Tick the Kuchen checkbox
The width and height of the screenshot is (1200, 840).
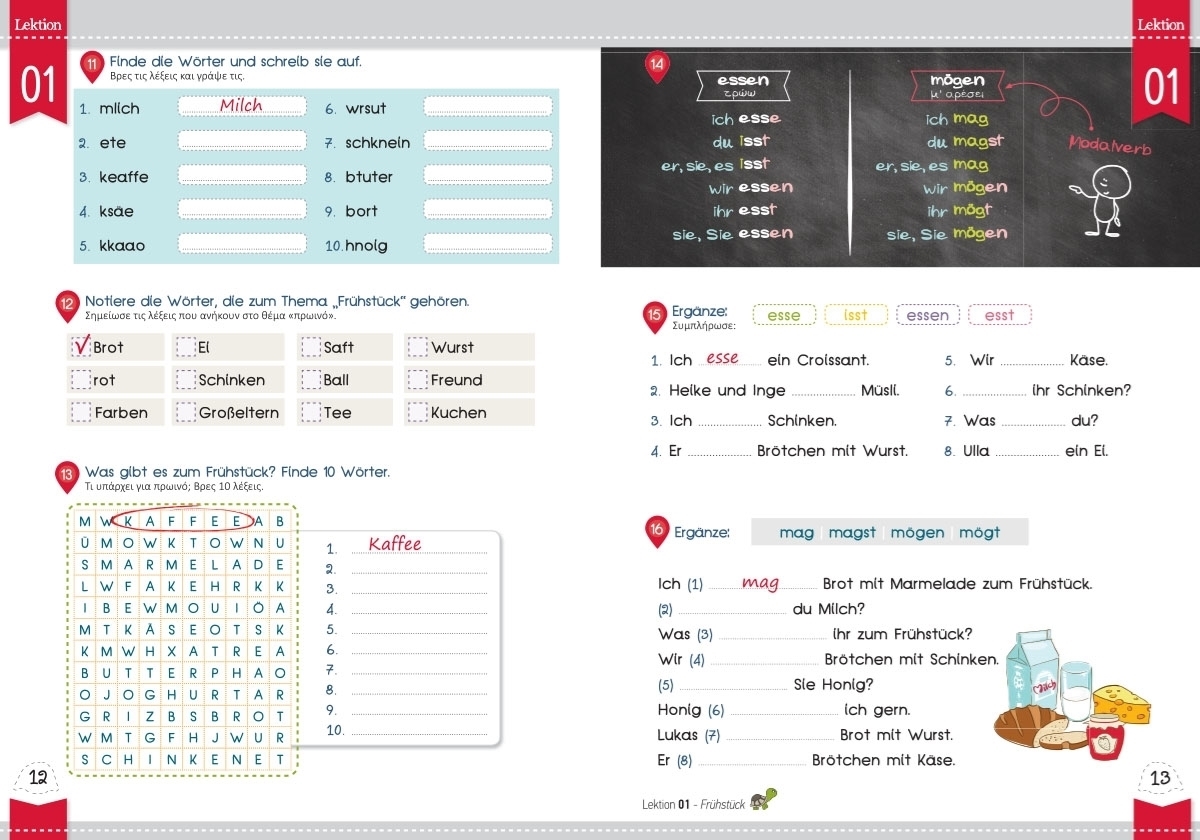pos(418,412)
